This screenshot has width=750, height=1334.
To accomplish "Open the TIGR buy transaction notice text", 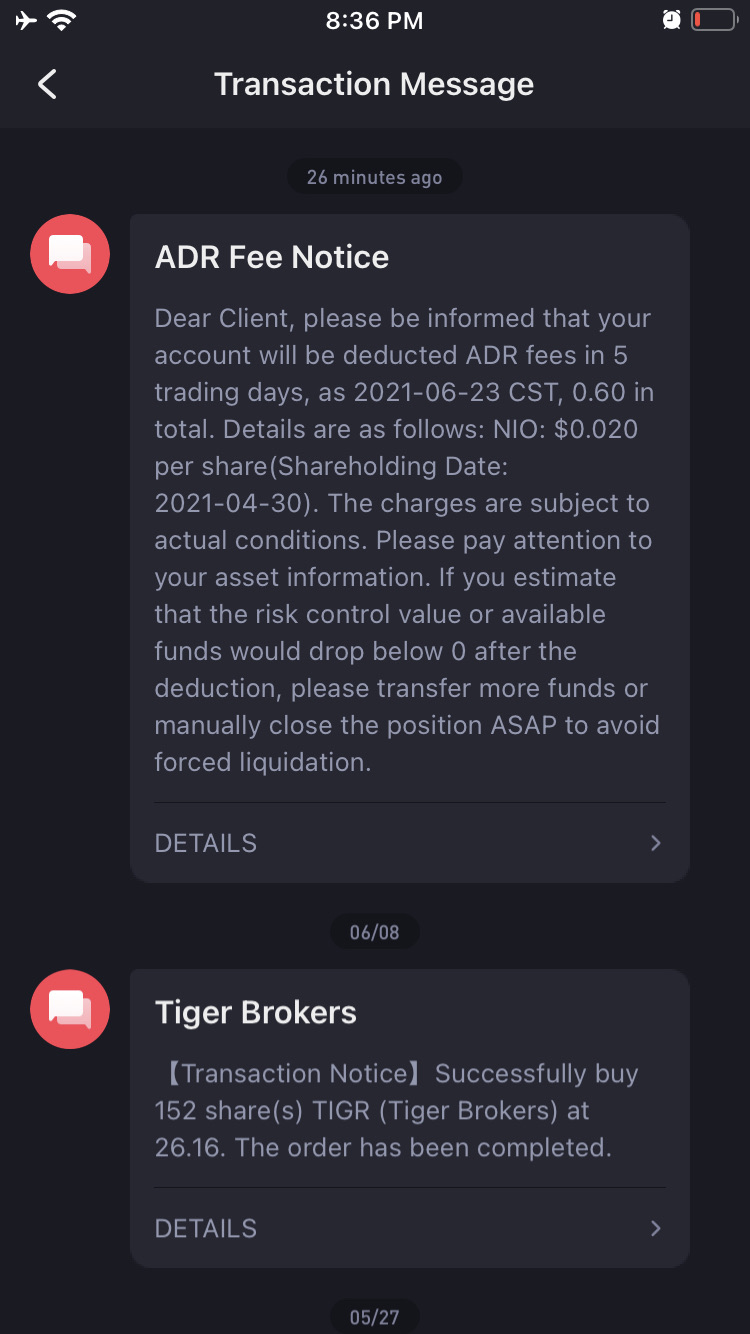I will tap(397, 1110).
